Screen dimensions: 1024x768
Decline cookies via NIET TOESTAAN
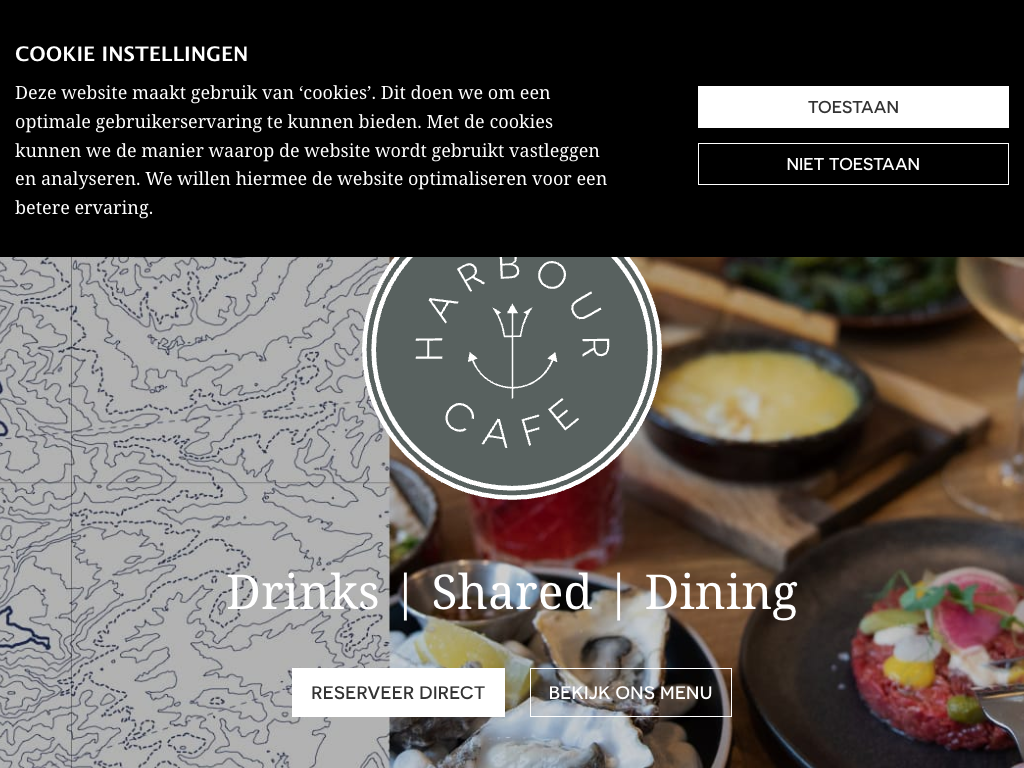coord(853,164)
